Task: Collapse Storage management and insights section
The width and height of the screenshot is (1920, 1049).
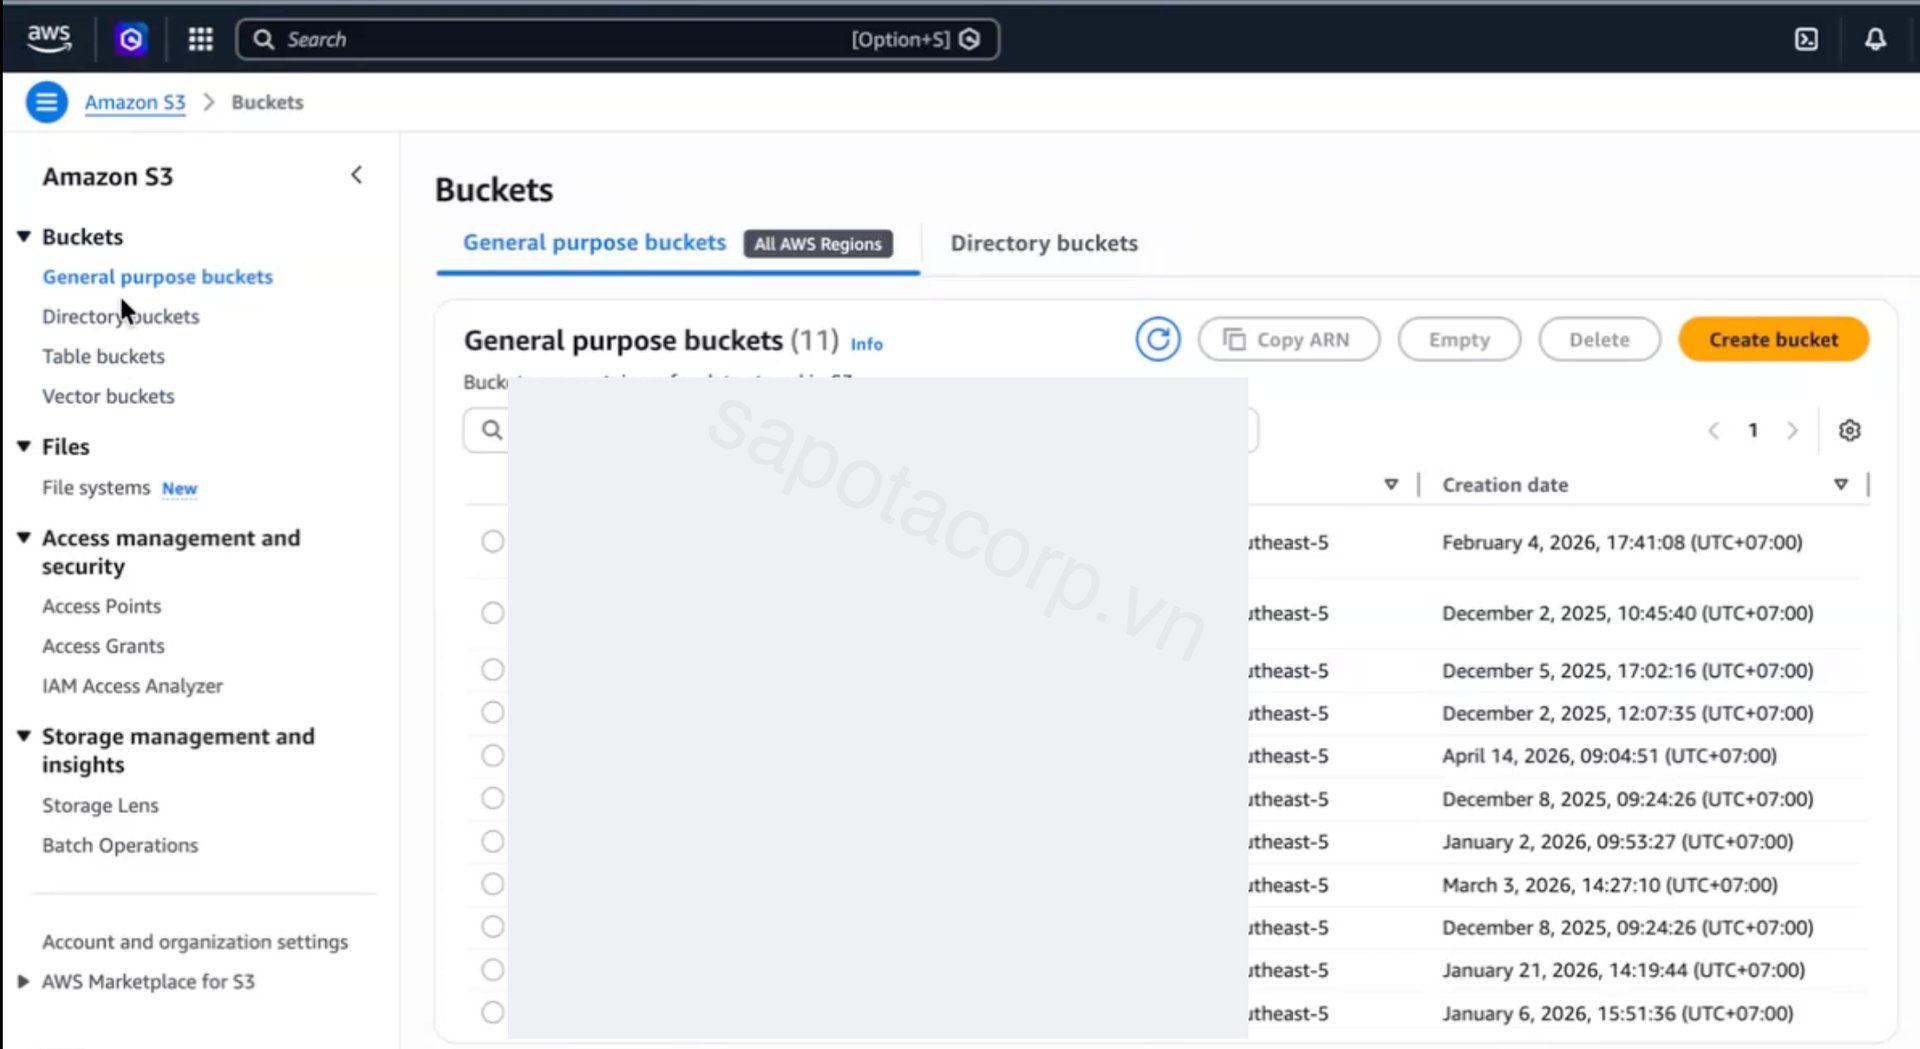Action: coord(24,736)
